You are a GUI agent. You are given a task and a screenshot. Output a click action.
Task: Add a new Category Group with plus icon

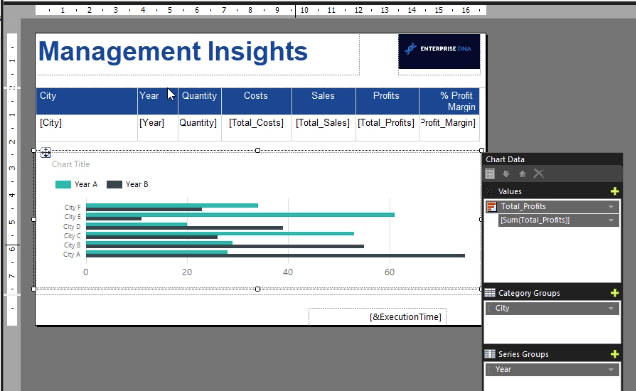click(615, 293)
